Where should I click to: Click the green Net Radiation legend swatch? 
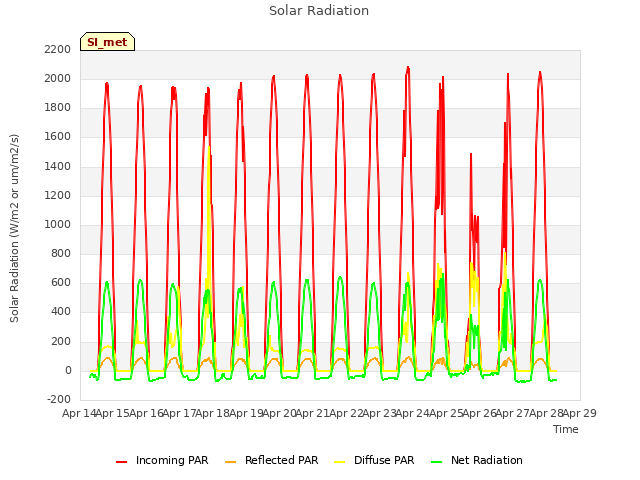[x=437, y=462]
